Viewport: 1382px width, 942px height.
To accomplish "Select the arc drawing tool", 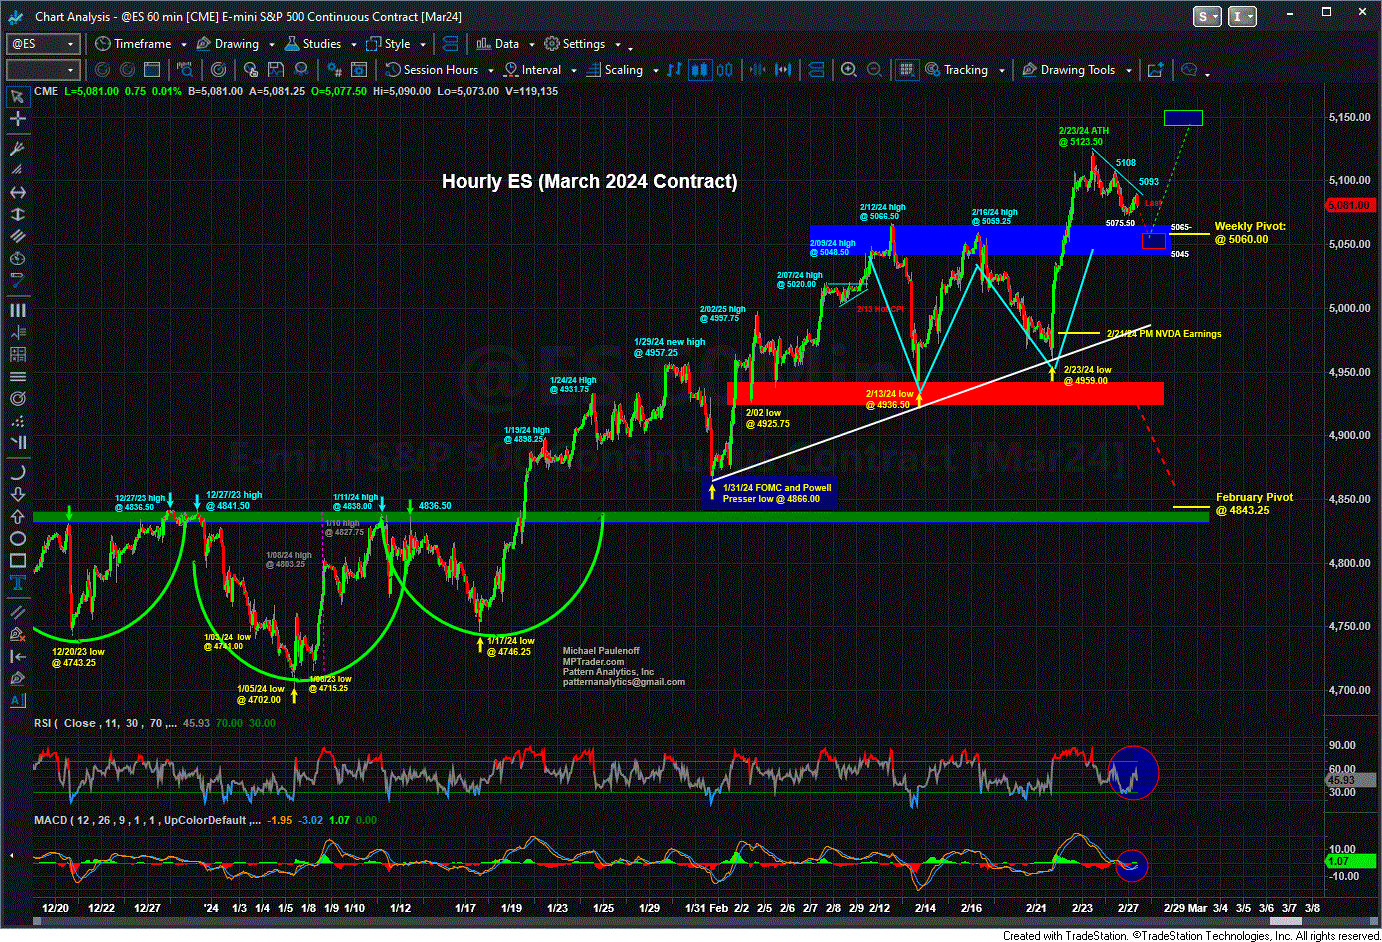I will point(17,472).
